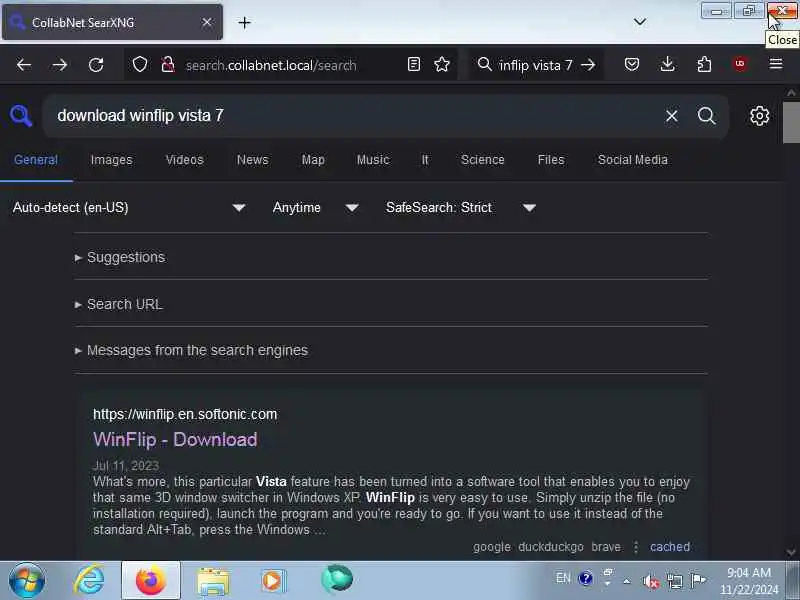Reload the current page
Viewport: 800px width, 600px height.
click(x=96, y=65)
